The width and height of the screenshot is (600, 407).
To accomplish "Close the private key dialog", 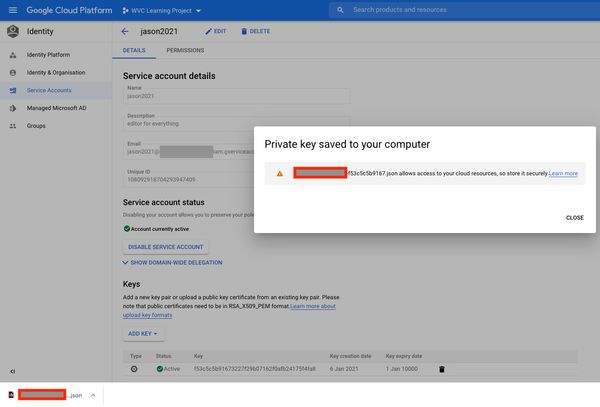I will coord(574,218).
